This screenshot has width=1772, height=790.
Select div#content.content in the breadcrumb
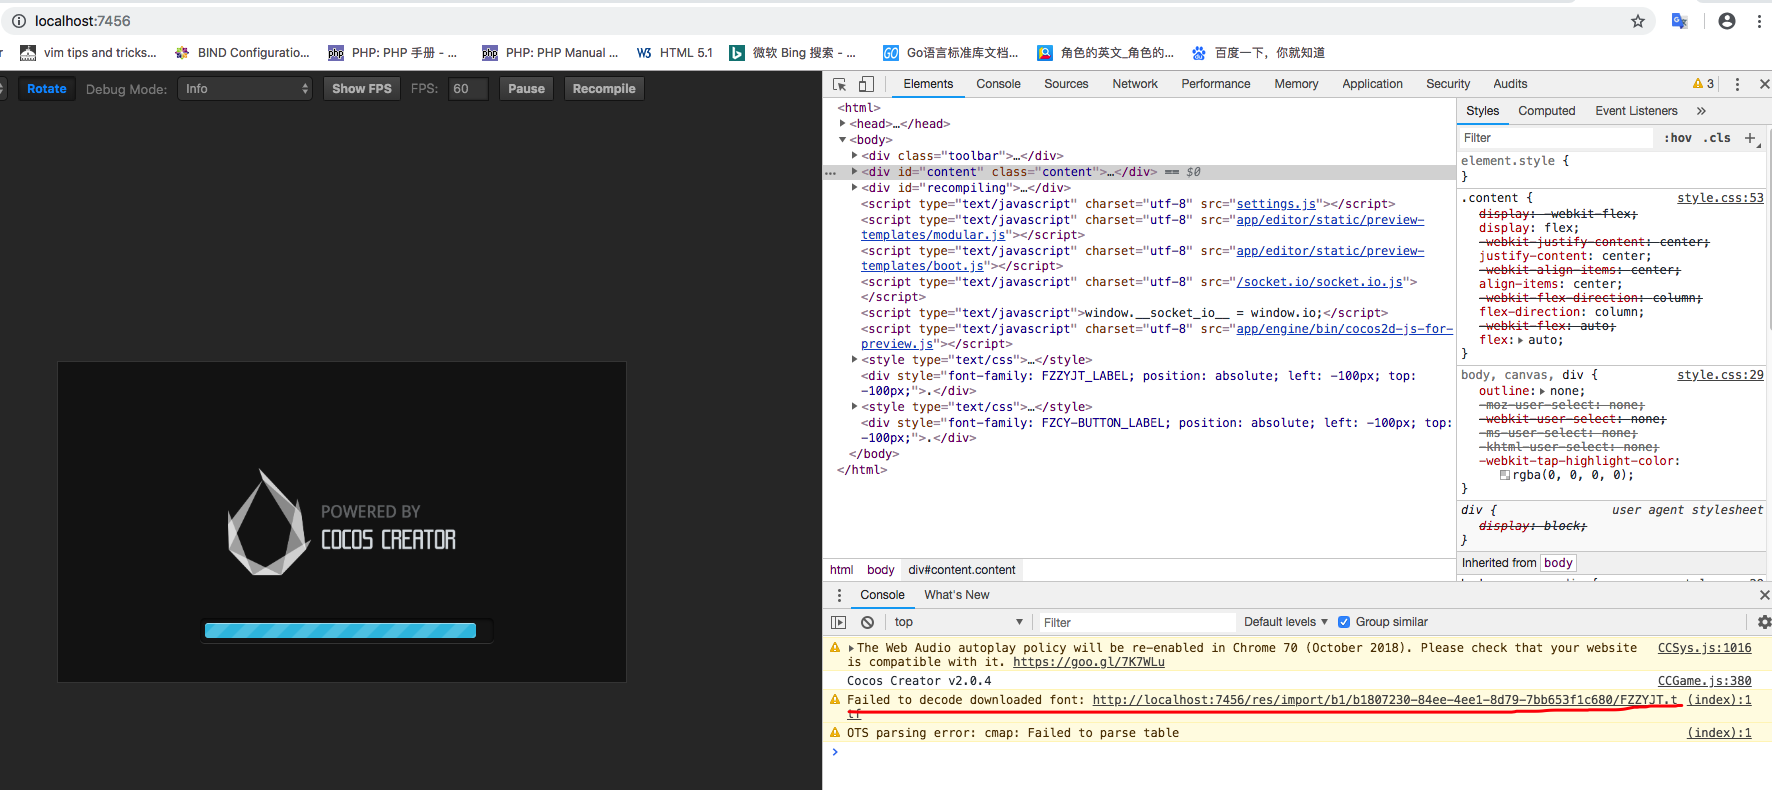962,570
